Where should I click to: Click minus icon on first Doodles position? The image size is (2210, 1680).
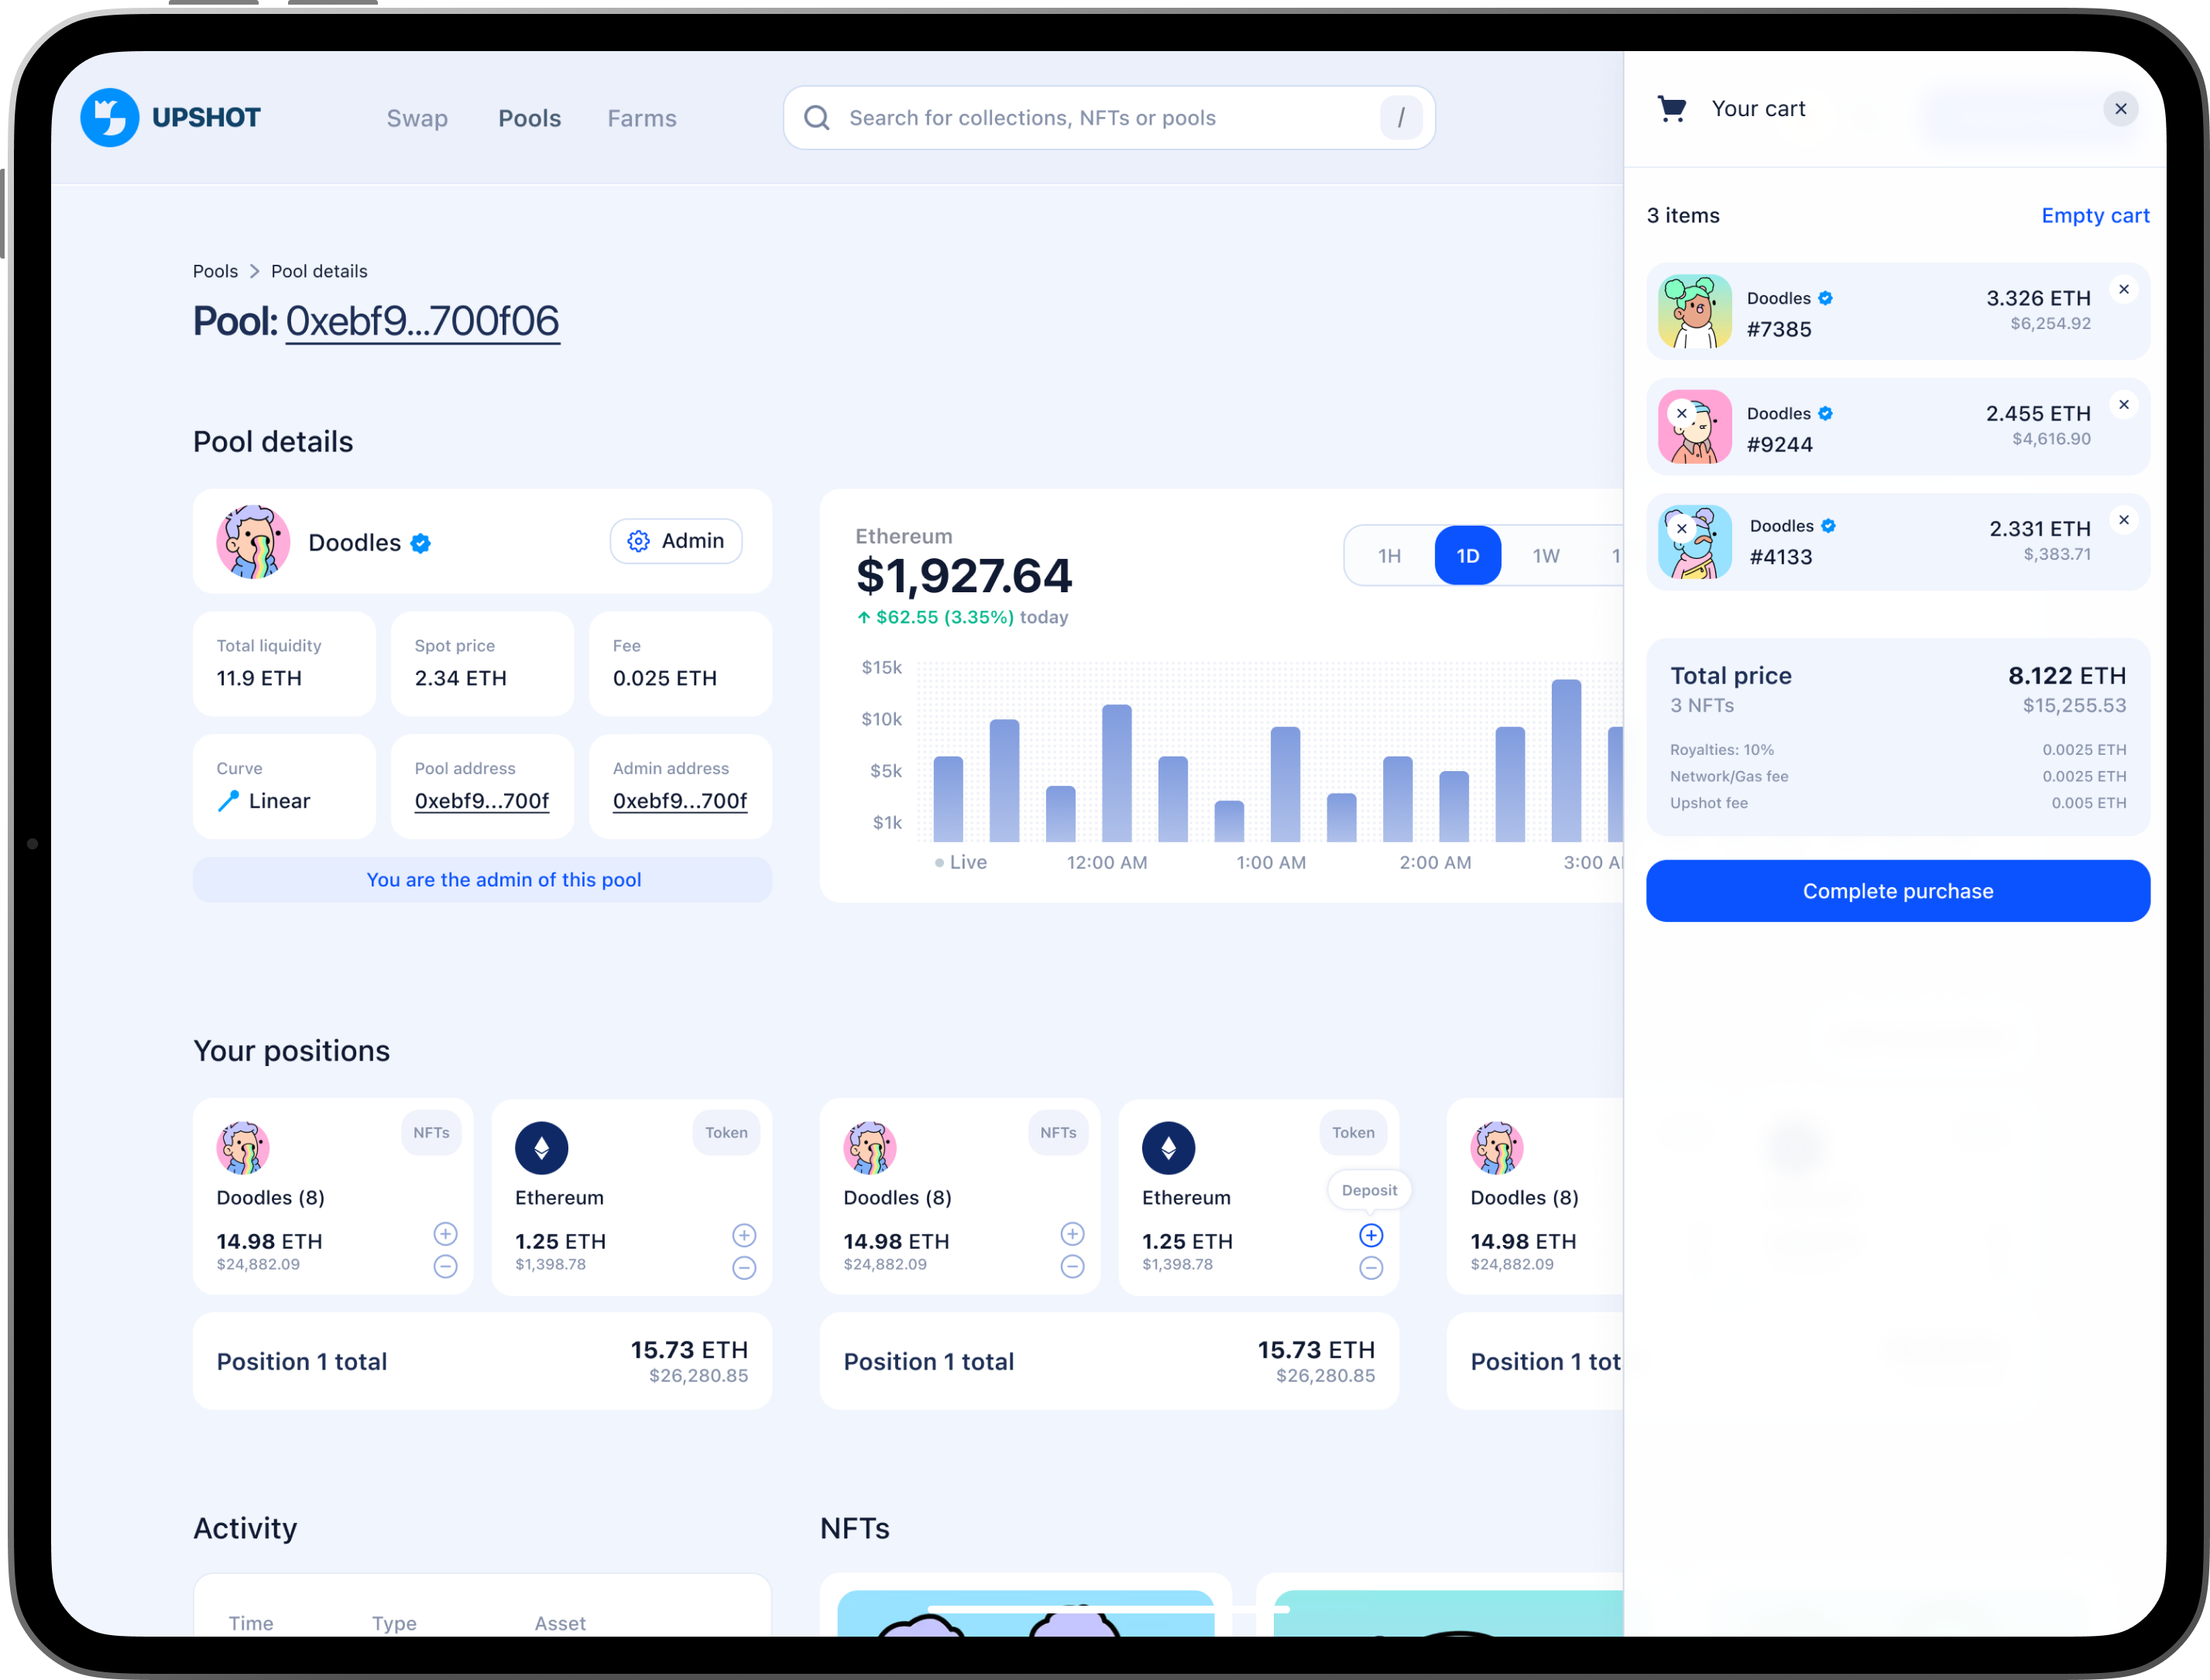(445, 1267)
